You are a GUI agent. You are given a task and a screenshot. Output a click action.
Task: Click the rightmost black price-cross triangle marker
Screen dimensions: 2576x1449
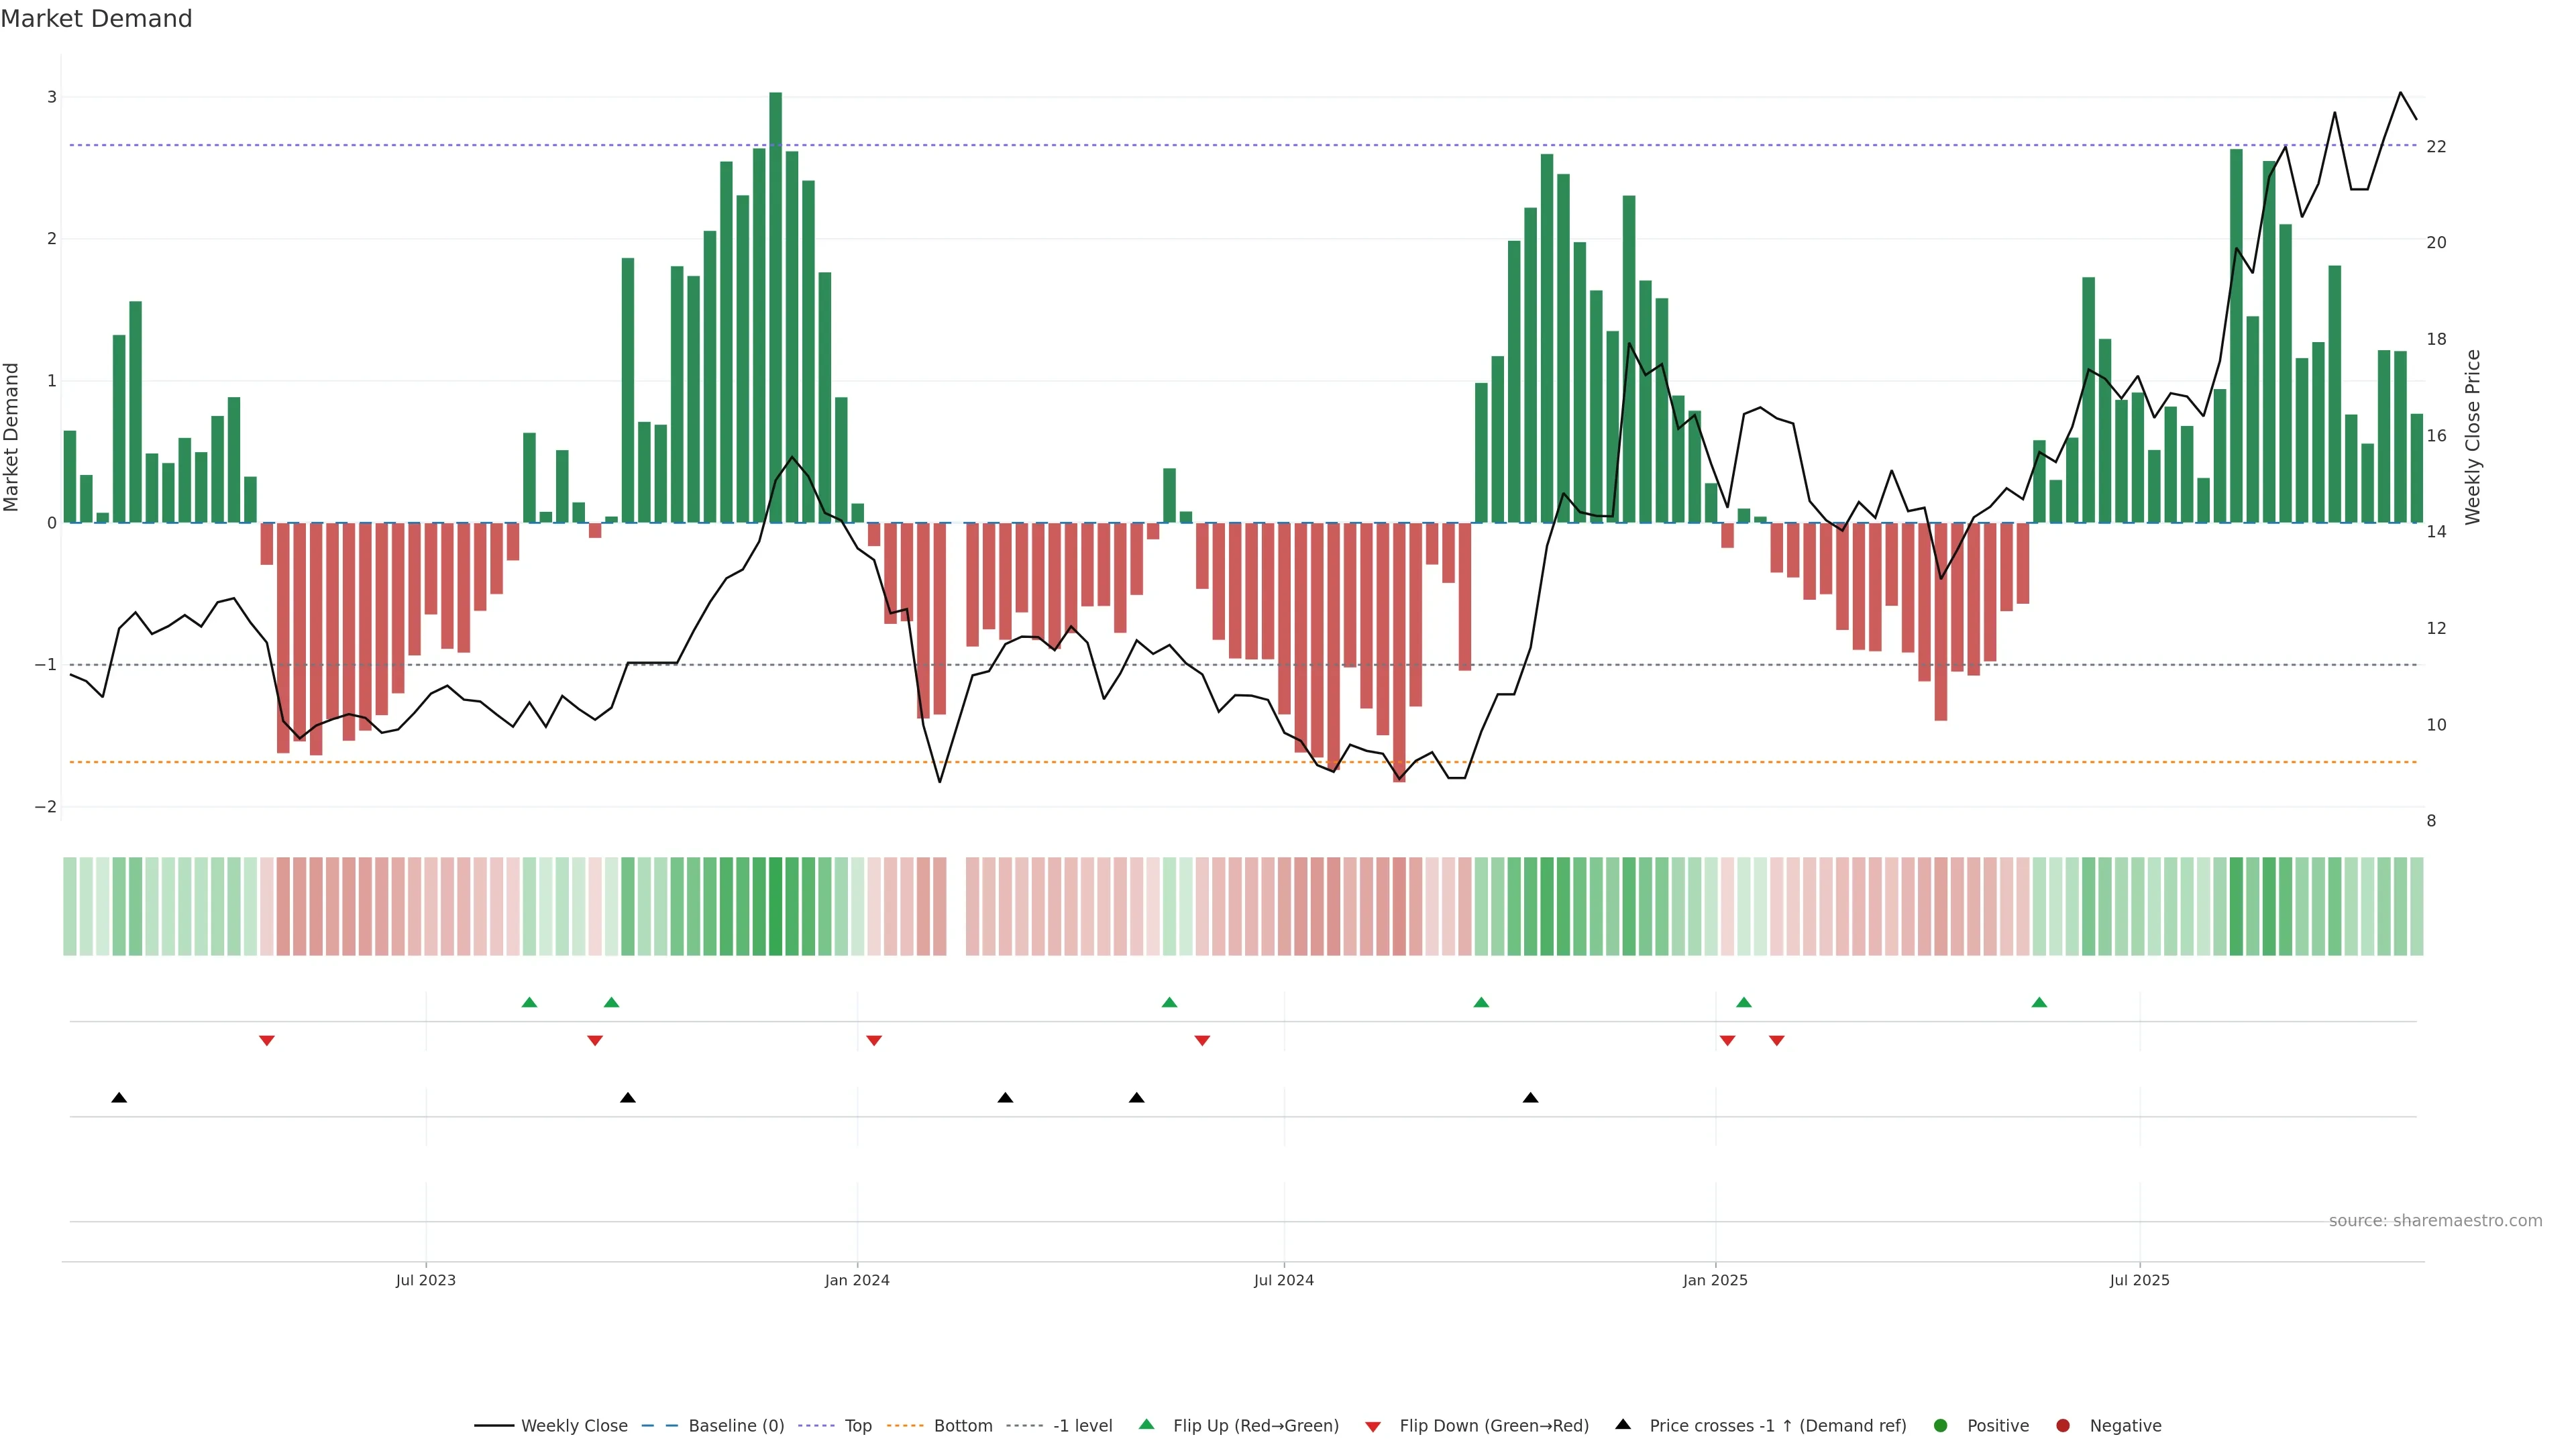[x=1530, y=1098]
